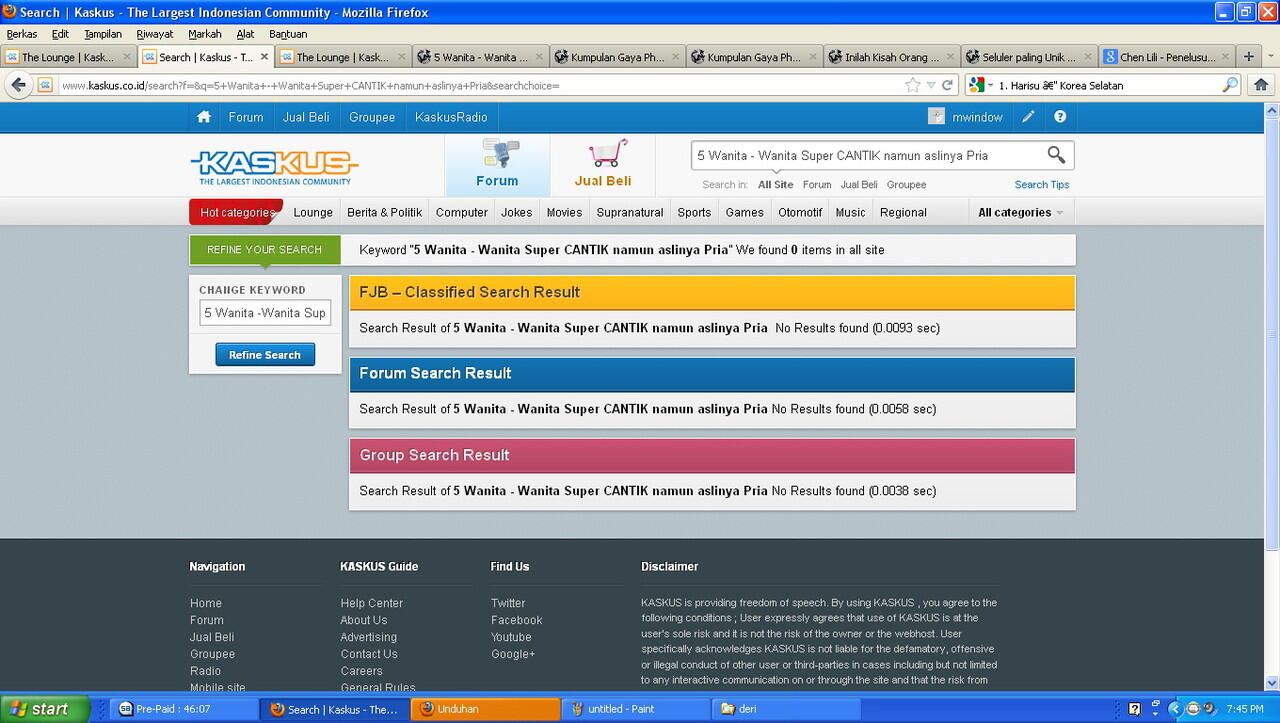This screenshot has width=1280, height=723.
Task: Switch to untitled - Paint in taskbar
Action: [635, 709]
